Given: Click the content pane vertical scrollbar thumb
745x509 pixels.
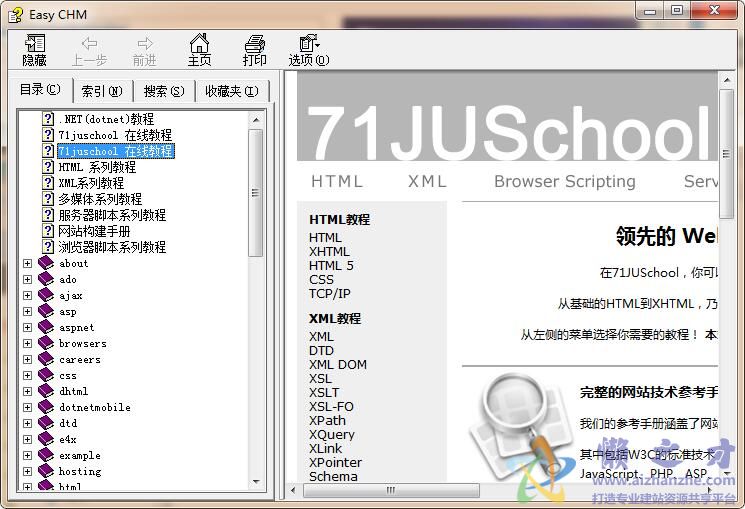Looking at the screenshot, I should 726,154.
